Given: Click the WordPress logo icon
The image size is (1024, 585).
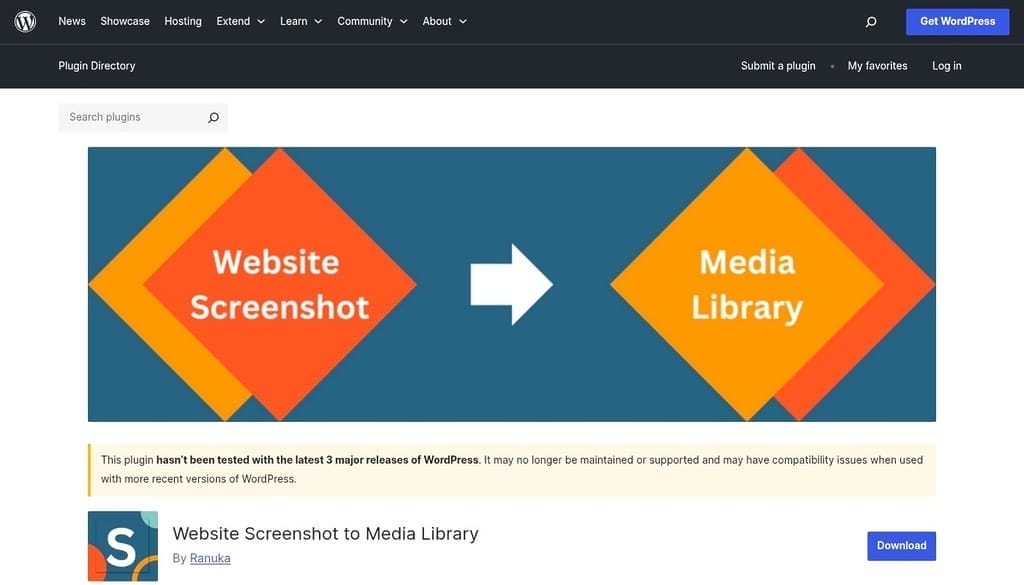Looking at the screenshot, I should pos(25,21).
